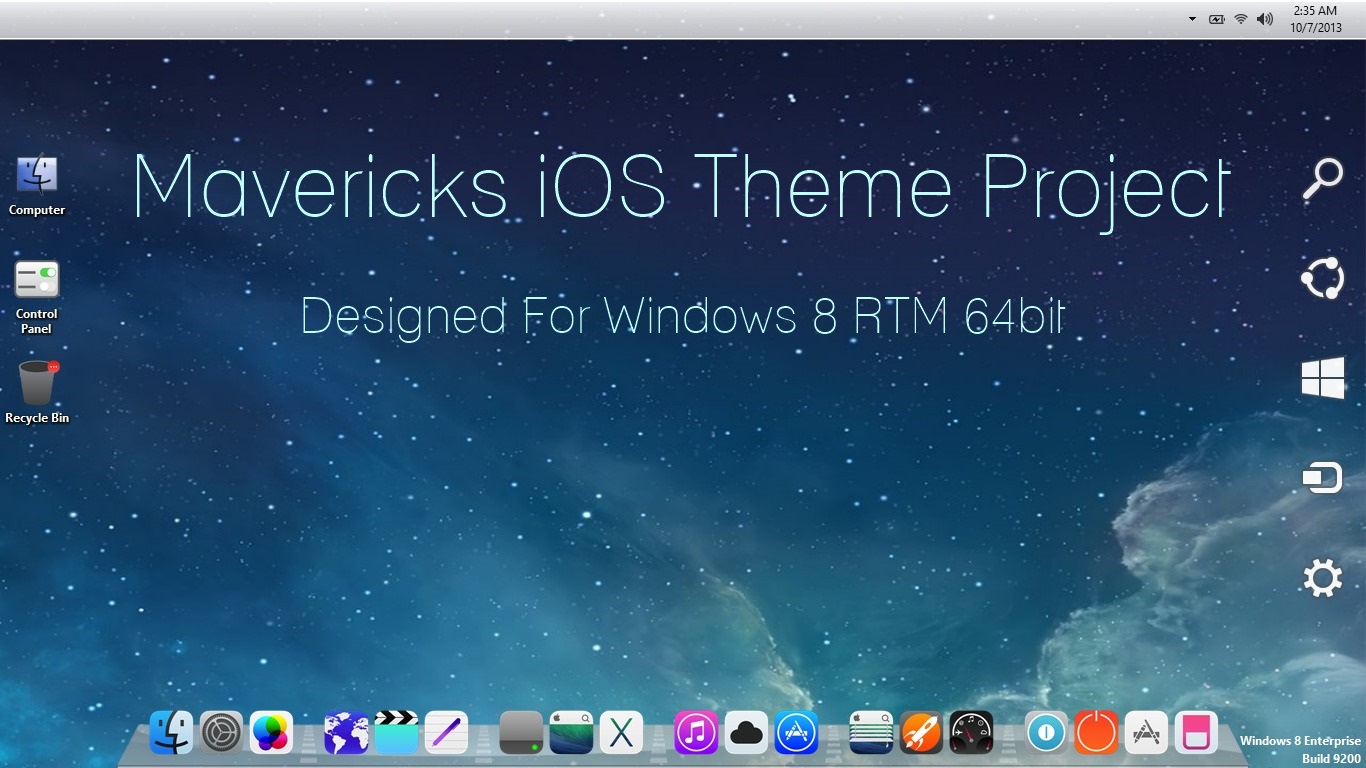Image resolution: width=1366 pixels, height=768 pixels.
Task: Launch the orange rocket dock icon
Action: point(921,733)
